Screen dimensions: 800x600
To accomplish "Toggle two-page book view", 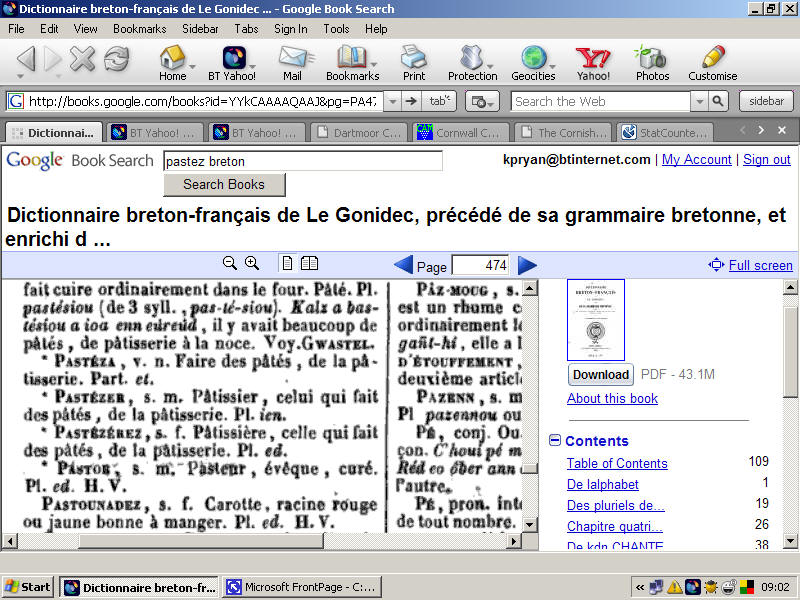I will (309, 263).
